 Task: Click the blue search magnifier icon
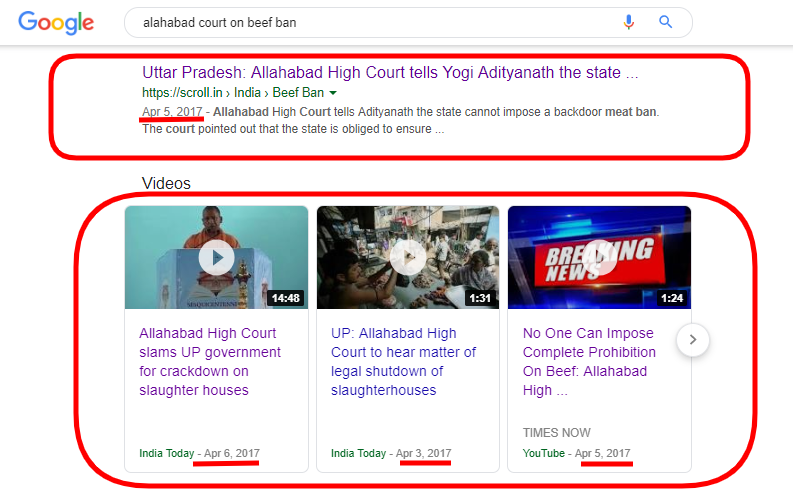(666, 22)
